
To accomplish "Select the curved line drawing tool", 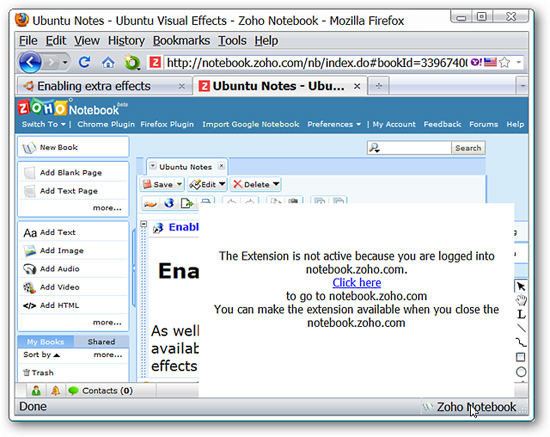I will (x=521, y=342).
